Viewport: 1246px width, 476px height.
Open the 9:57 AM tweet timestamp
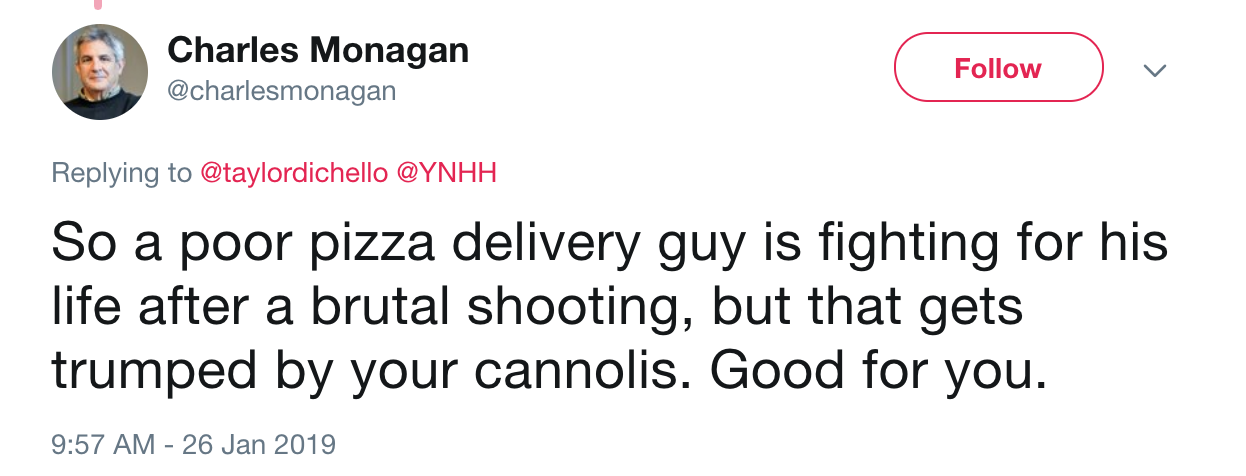pos(103,444)
